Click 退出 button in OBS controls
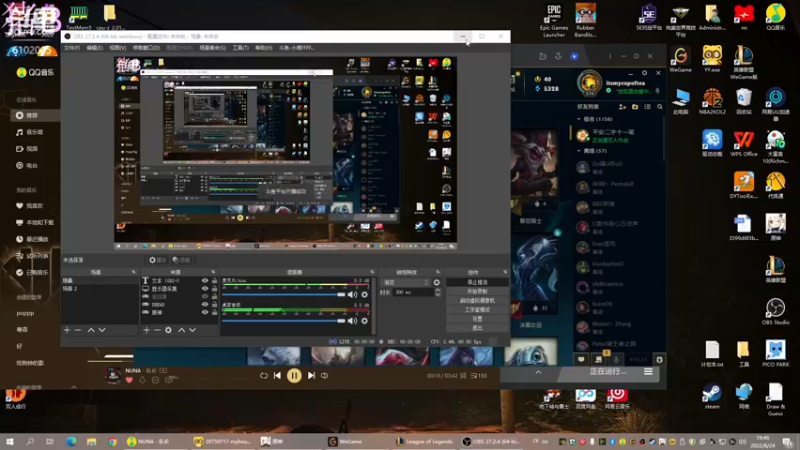The height and width of the screenshot is (450, 800). 478,328
